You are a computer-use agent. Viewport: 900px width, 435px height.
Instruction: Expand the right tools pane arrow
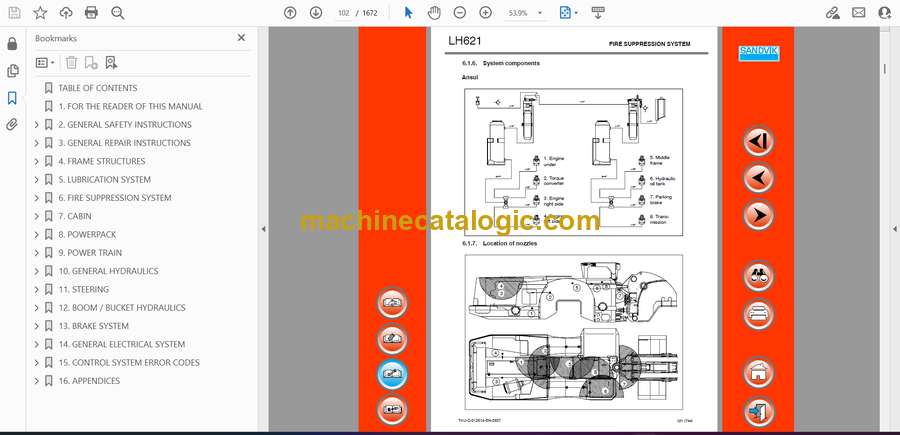tap(894, 229)
